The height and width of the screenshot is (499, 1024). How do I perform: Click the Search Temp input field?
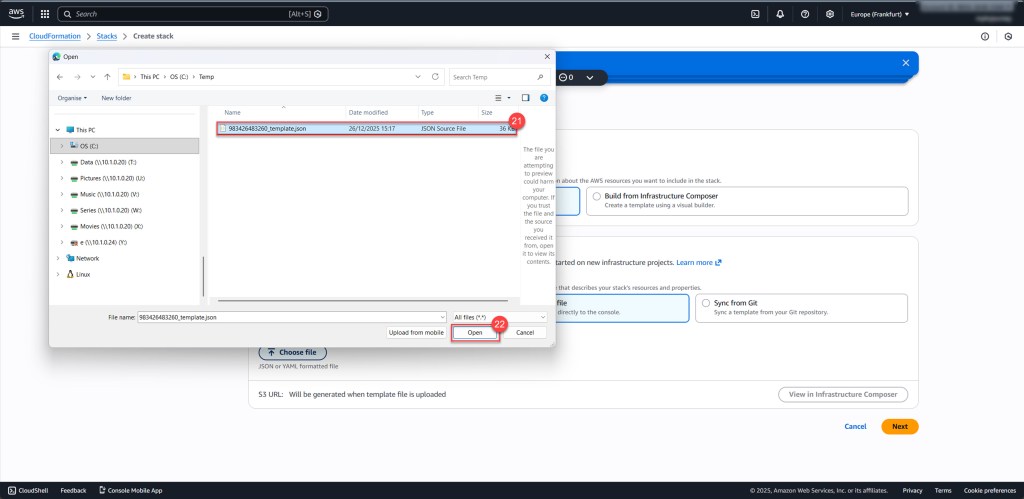coord(495,76)
